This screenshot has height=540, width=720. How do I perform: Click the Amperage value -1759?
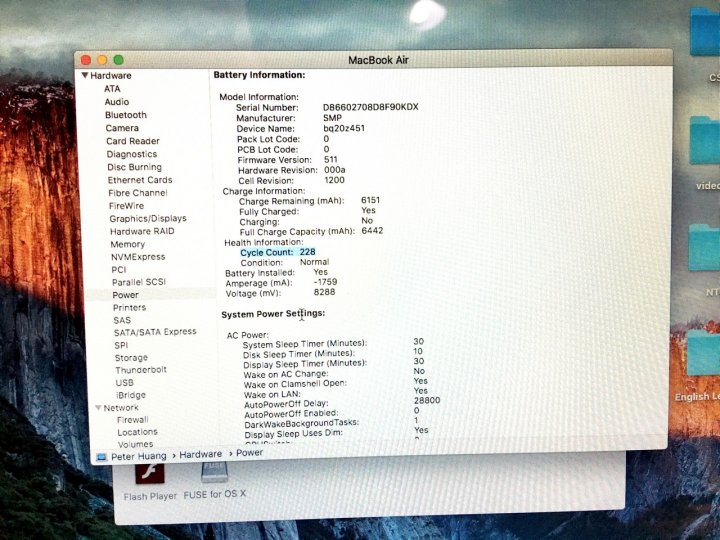(325, 281)
